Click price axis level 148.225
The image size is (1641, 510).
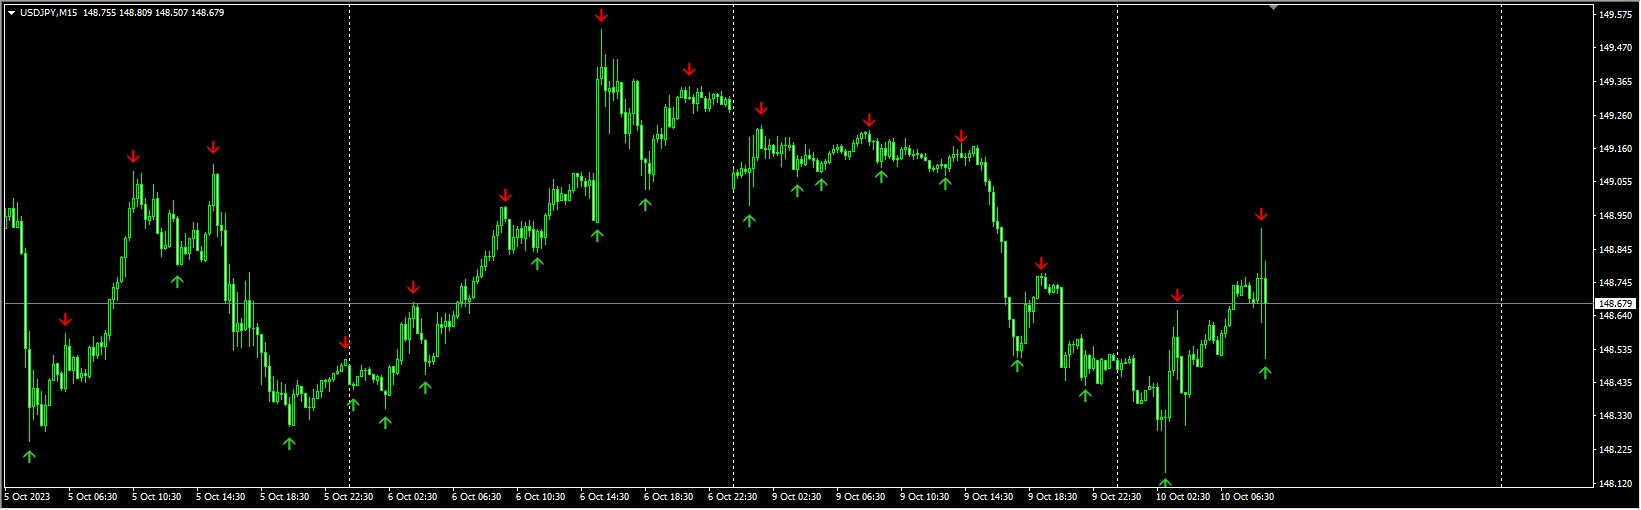[1615, 449]
